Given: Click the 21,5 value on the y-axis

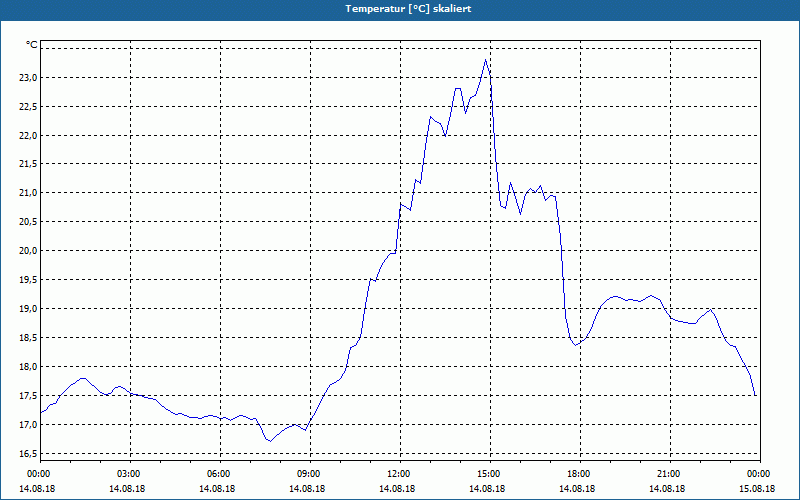Looking at the screenshot, I should (28, 164).
